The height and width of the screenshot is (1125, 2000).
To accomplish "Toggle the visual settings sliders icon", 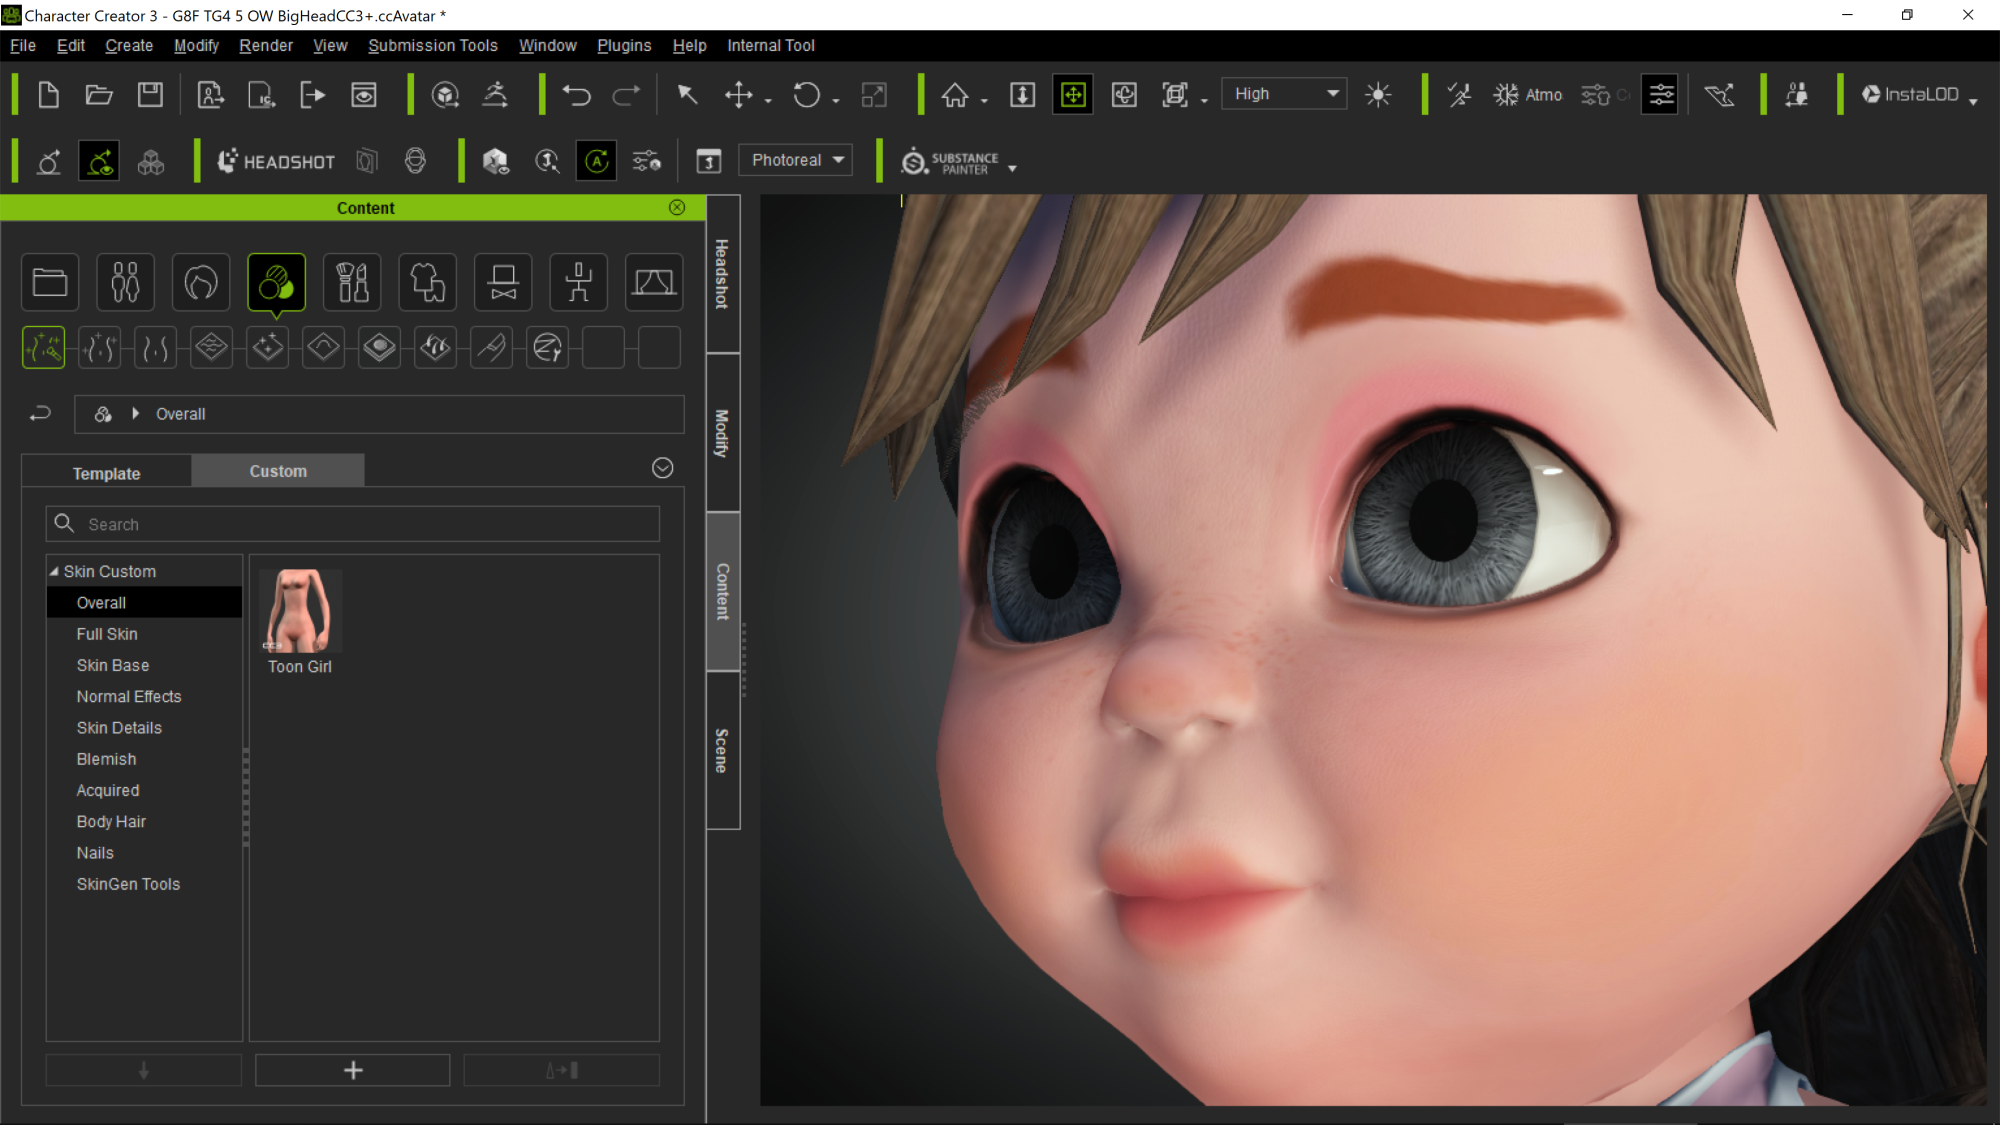I will click(x=1660, y=95).
